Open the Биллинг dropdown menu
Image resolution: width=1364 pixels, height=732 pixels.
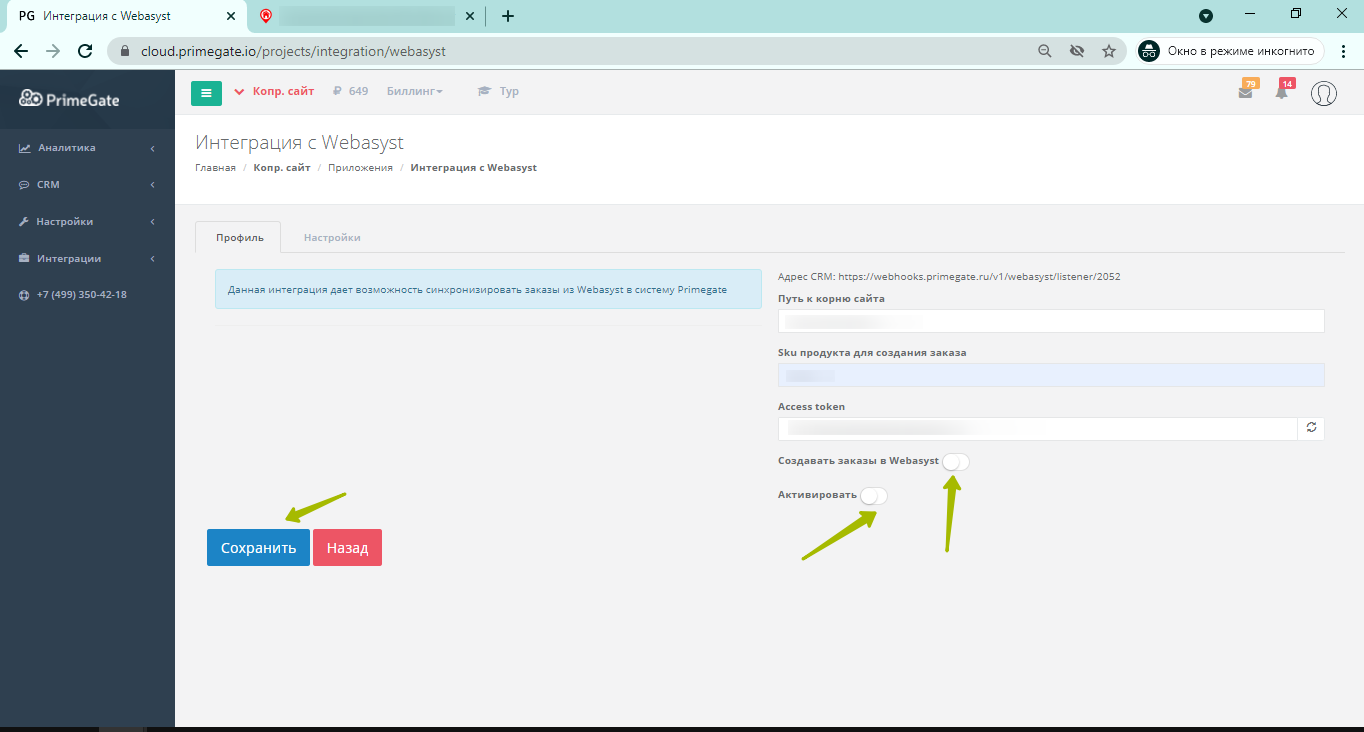[414, 92]
